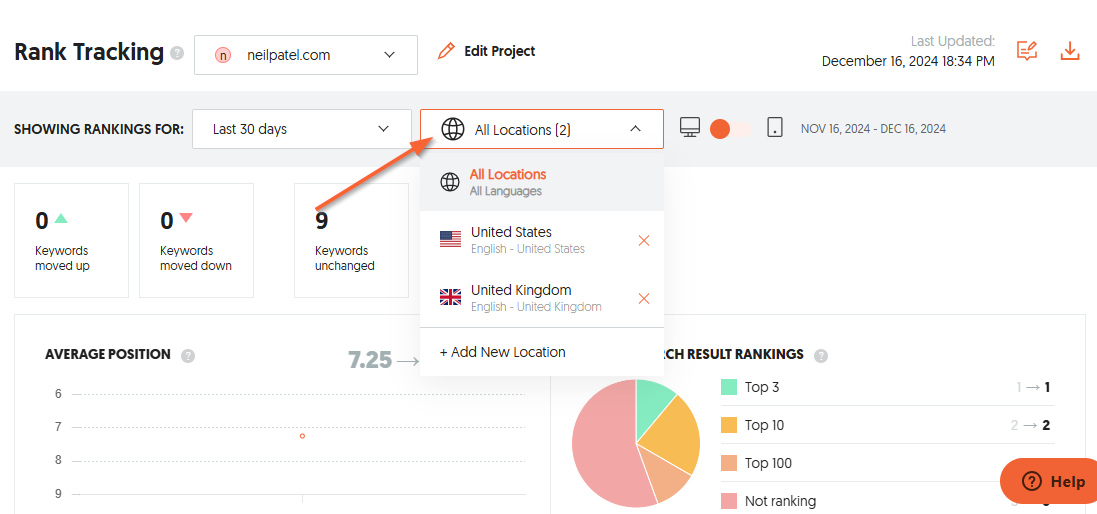Click the Search Result Rankings info icon
The width and height of the screenshot is (1097, 514).
pos(821,355)
